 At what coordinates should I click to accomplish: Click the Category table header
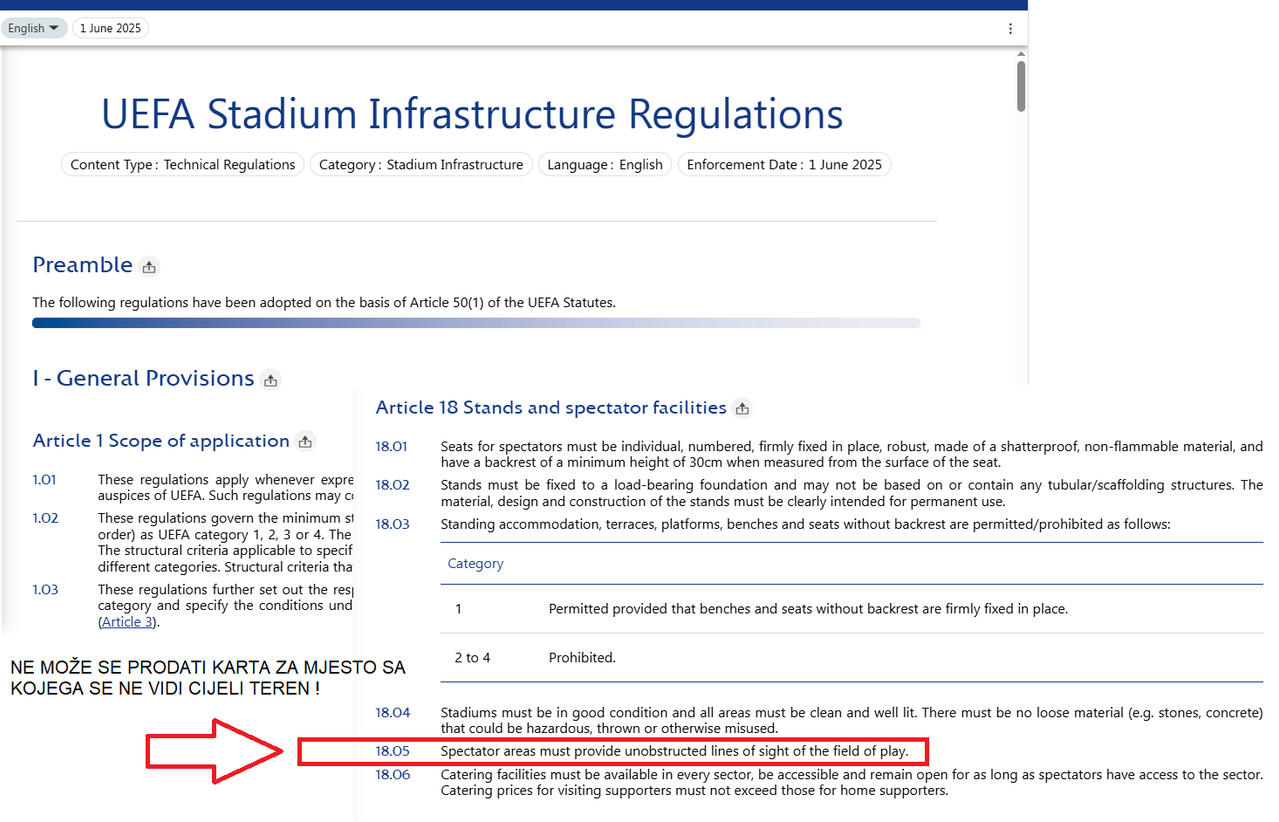click(476, 564)
